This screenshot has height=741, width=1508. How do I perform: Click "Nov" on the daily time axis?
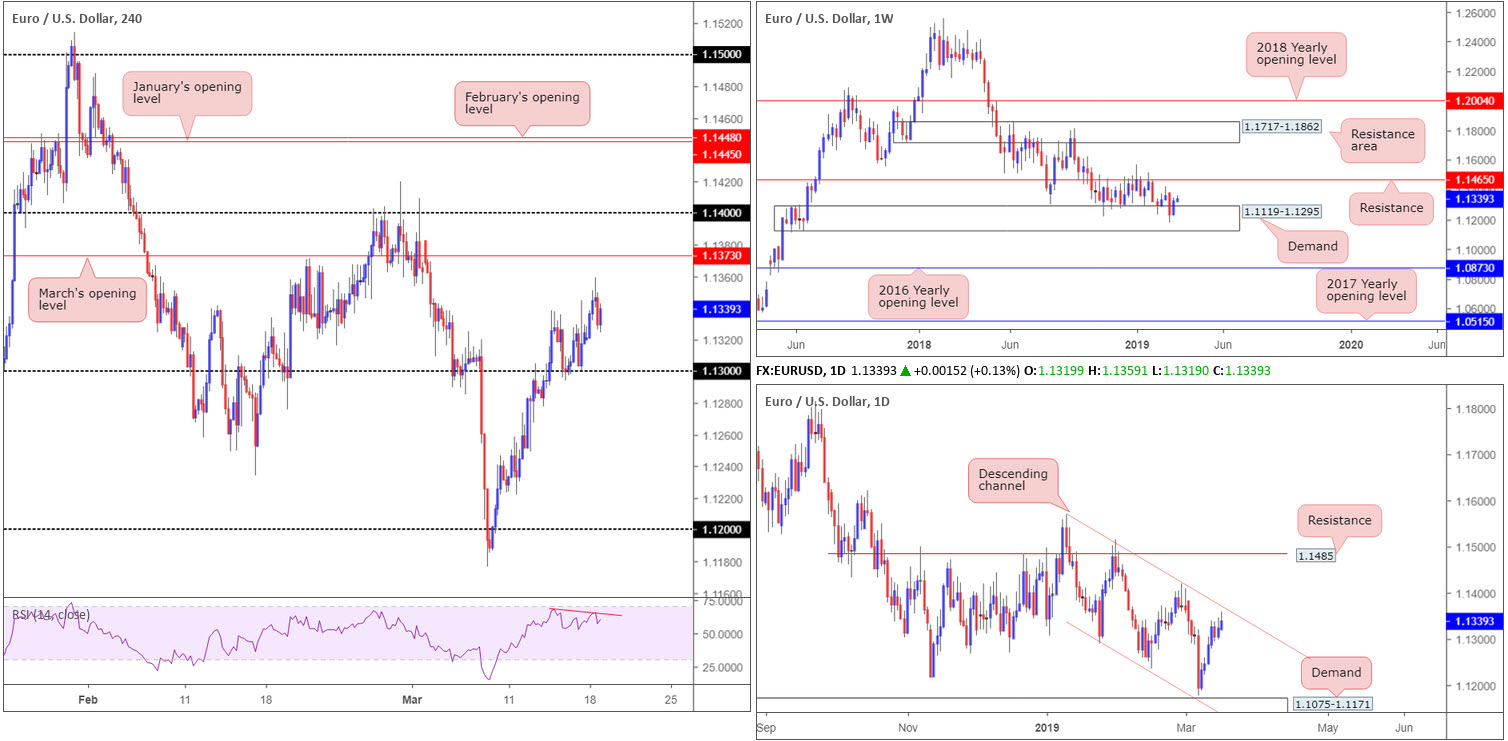(x=907, y=727)
